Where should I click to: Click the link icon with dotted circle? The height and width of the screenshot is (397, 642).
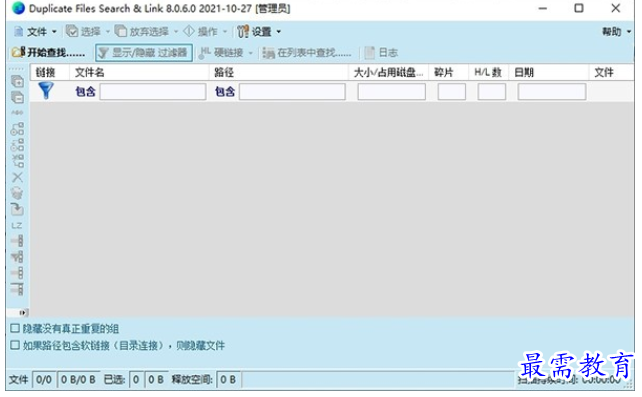pos(17,145)
